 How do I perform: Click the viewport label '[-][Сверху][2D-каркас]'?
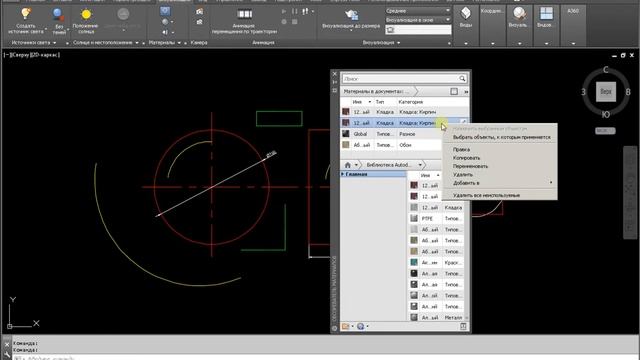[x=32, y=55]
